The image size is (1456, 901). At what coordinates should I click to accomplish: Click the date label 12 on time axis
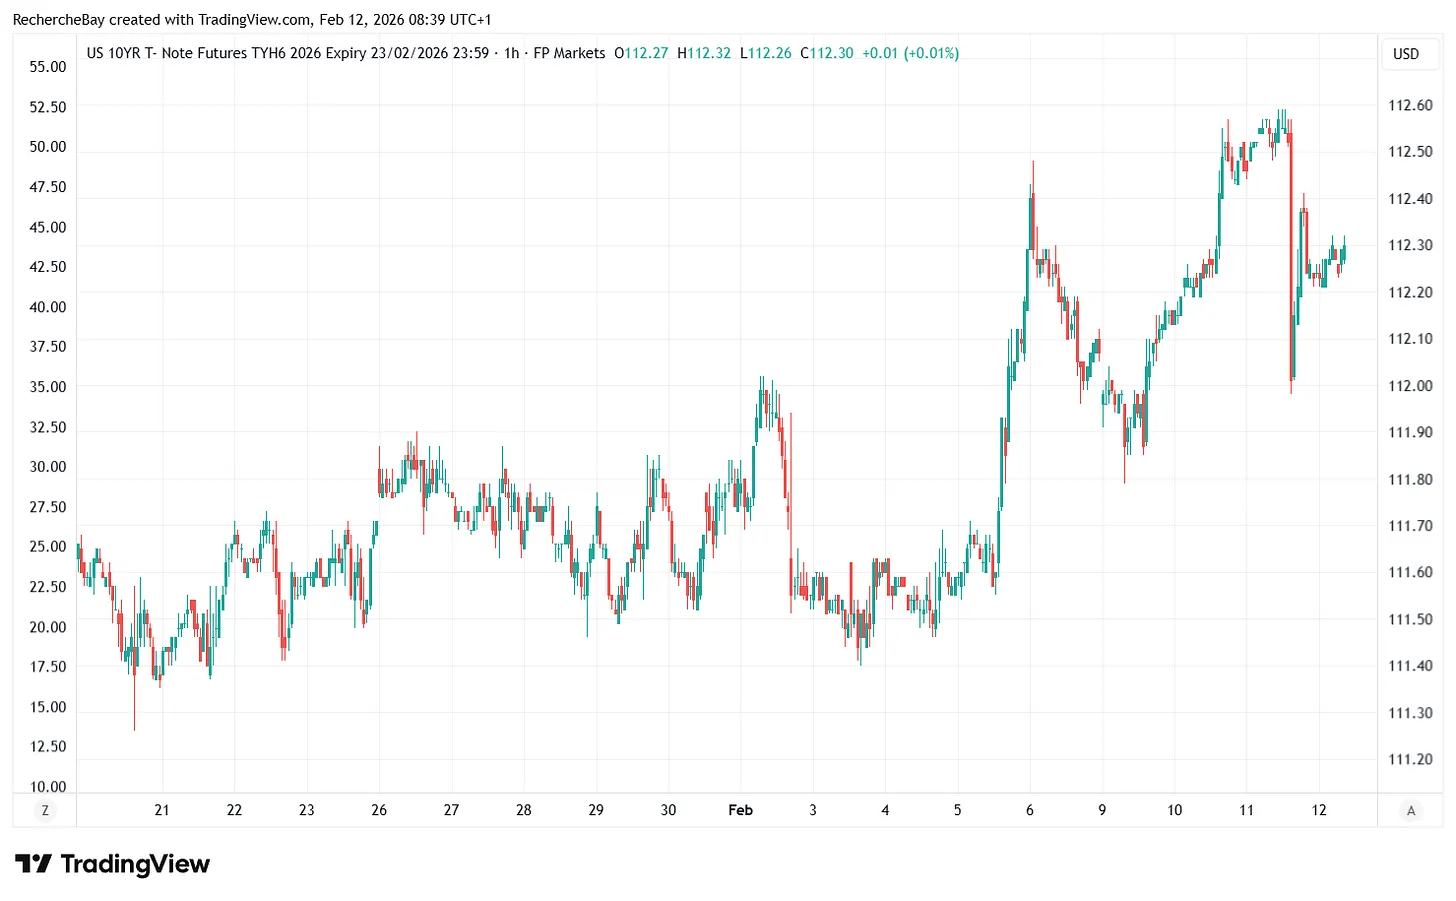coord(1318,811)
